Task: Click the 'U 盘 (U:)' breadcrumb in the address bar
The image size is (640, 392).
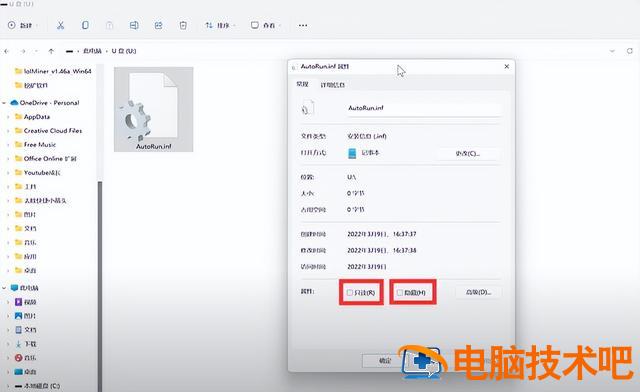Action: (124, 51)
